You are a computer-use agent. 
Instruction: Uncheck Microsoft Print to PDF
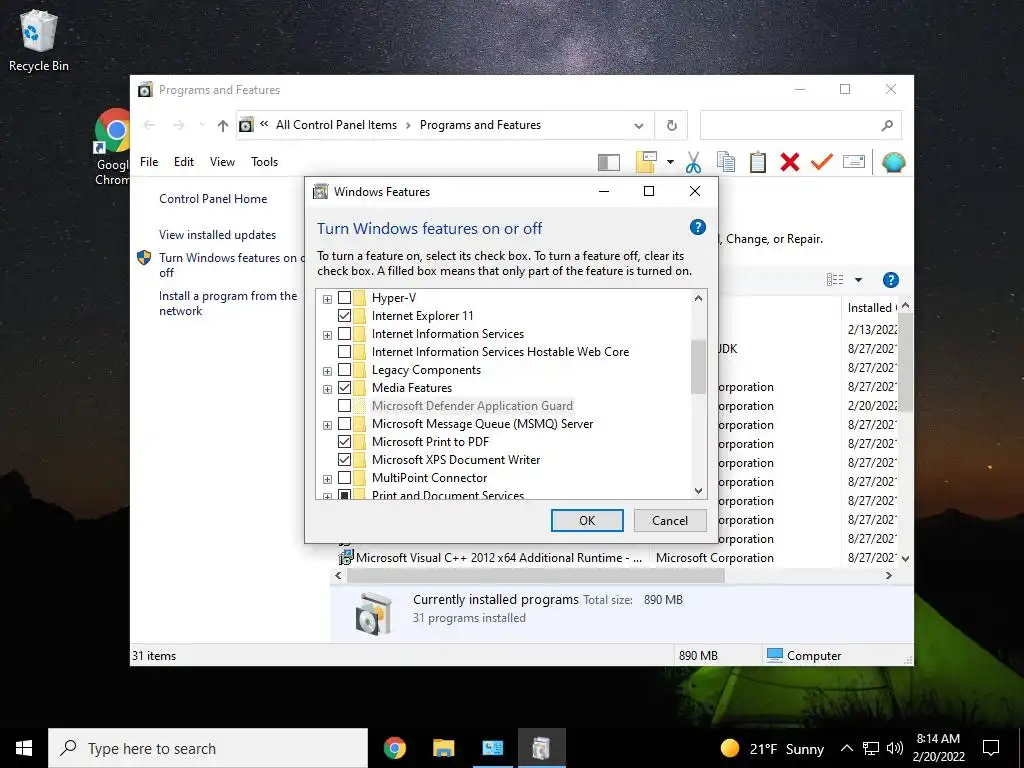pyautogui.click(x=344, y=441)
